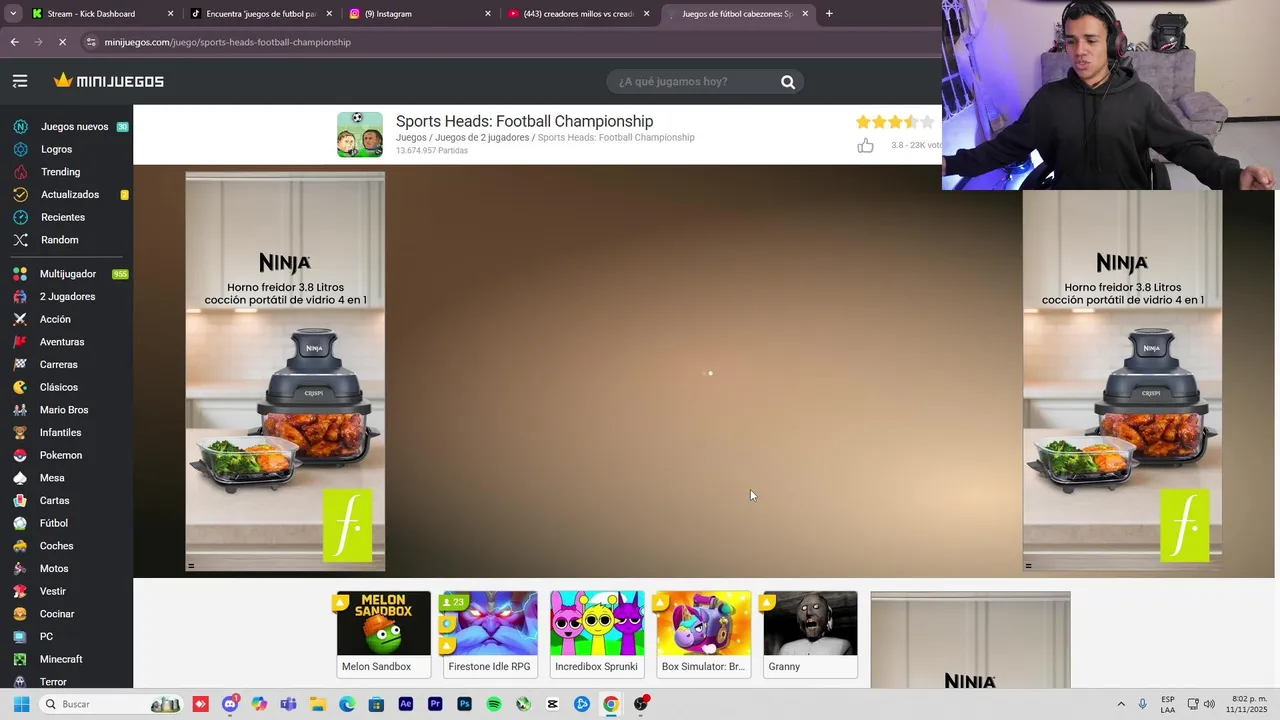Click Juegos de 2 jugadores breadcrumb

[482, 138]
